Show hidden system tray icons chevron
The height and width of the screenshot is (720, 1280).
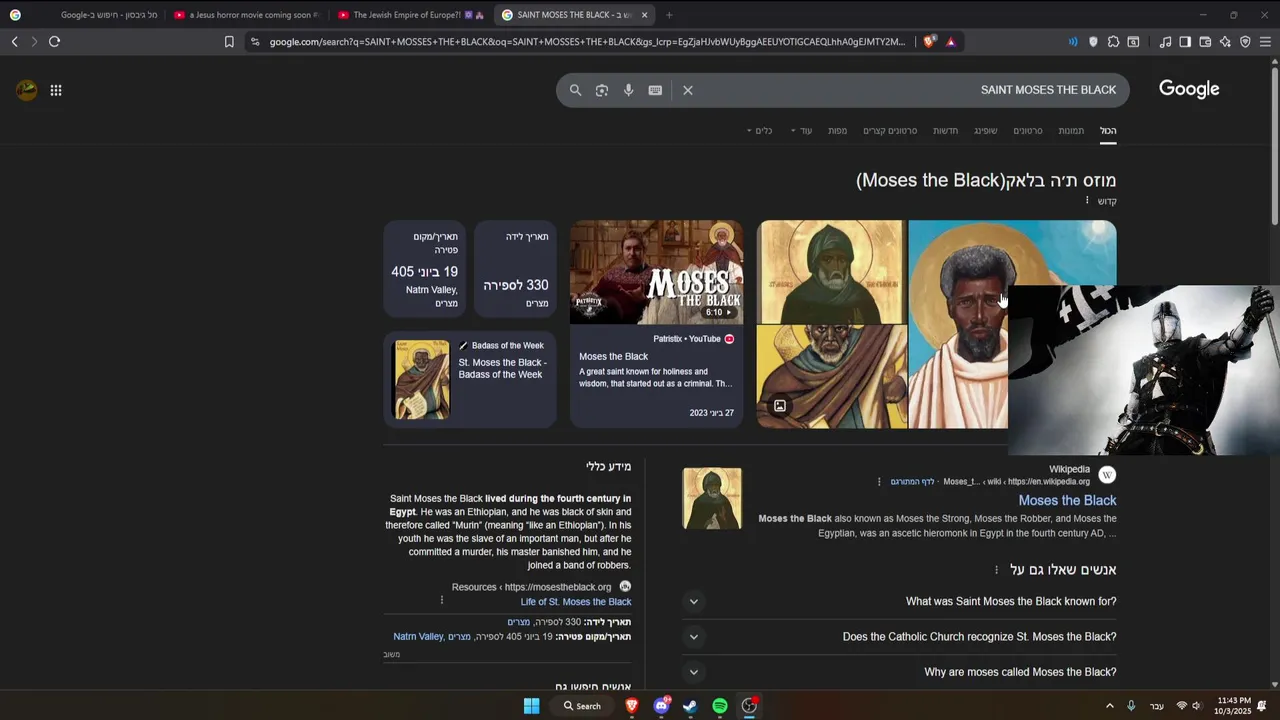1109,706
